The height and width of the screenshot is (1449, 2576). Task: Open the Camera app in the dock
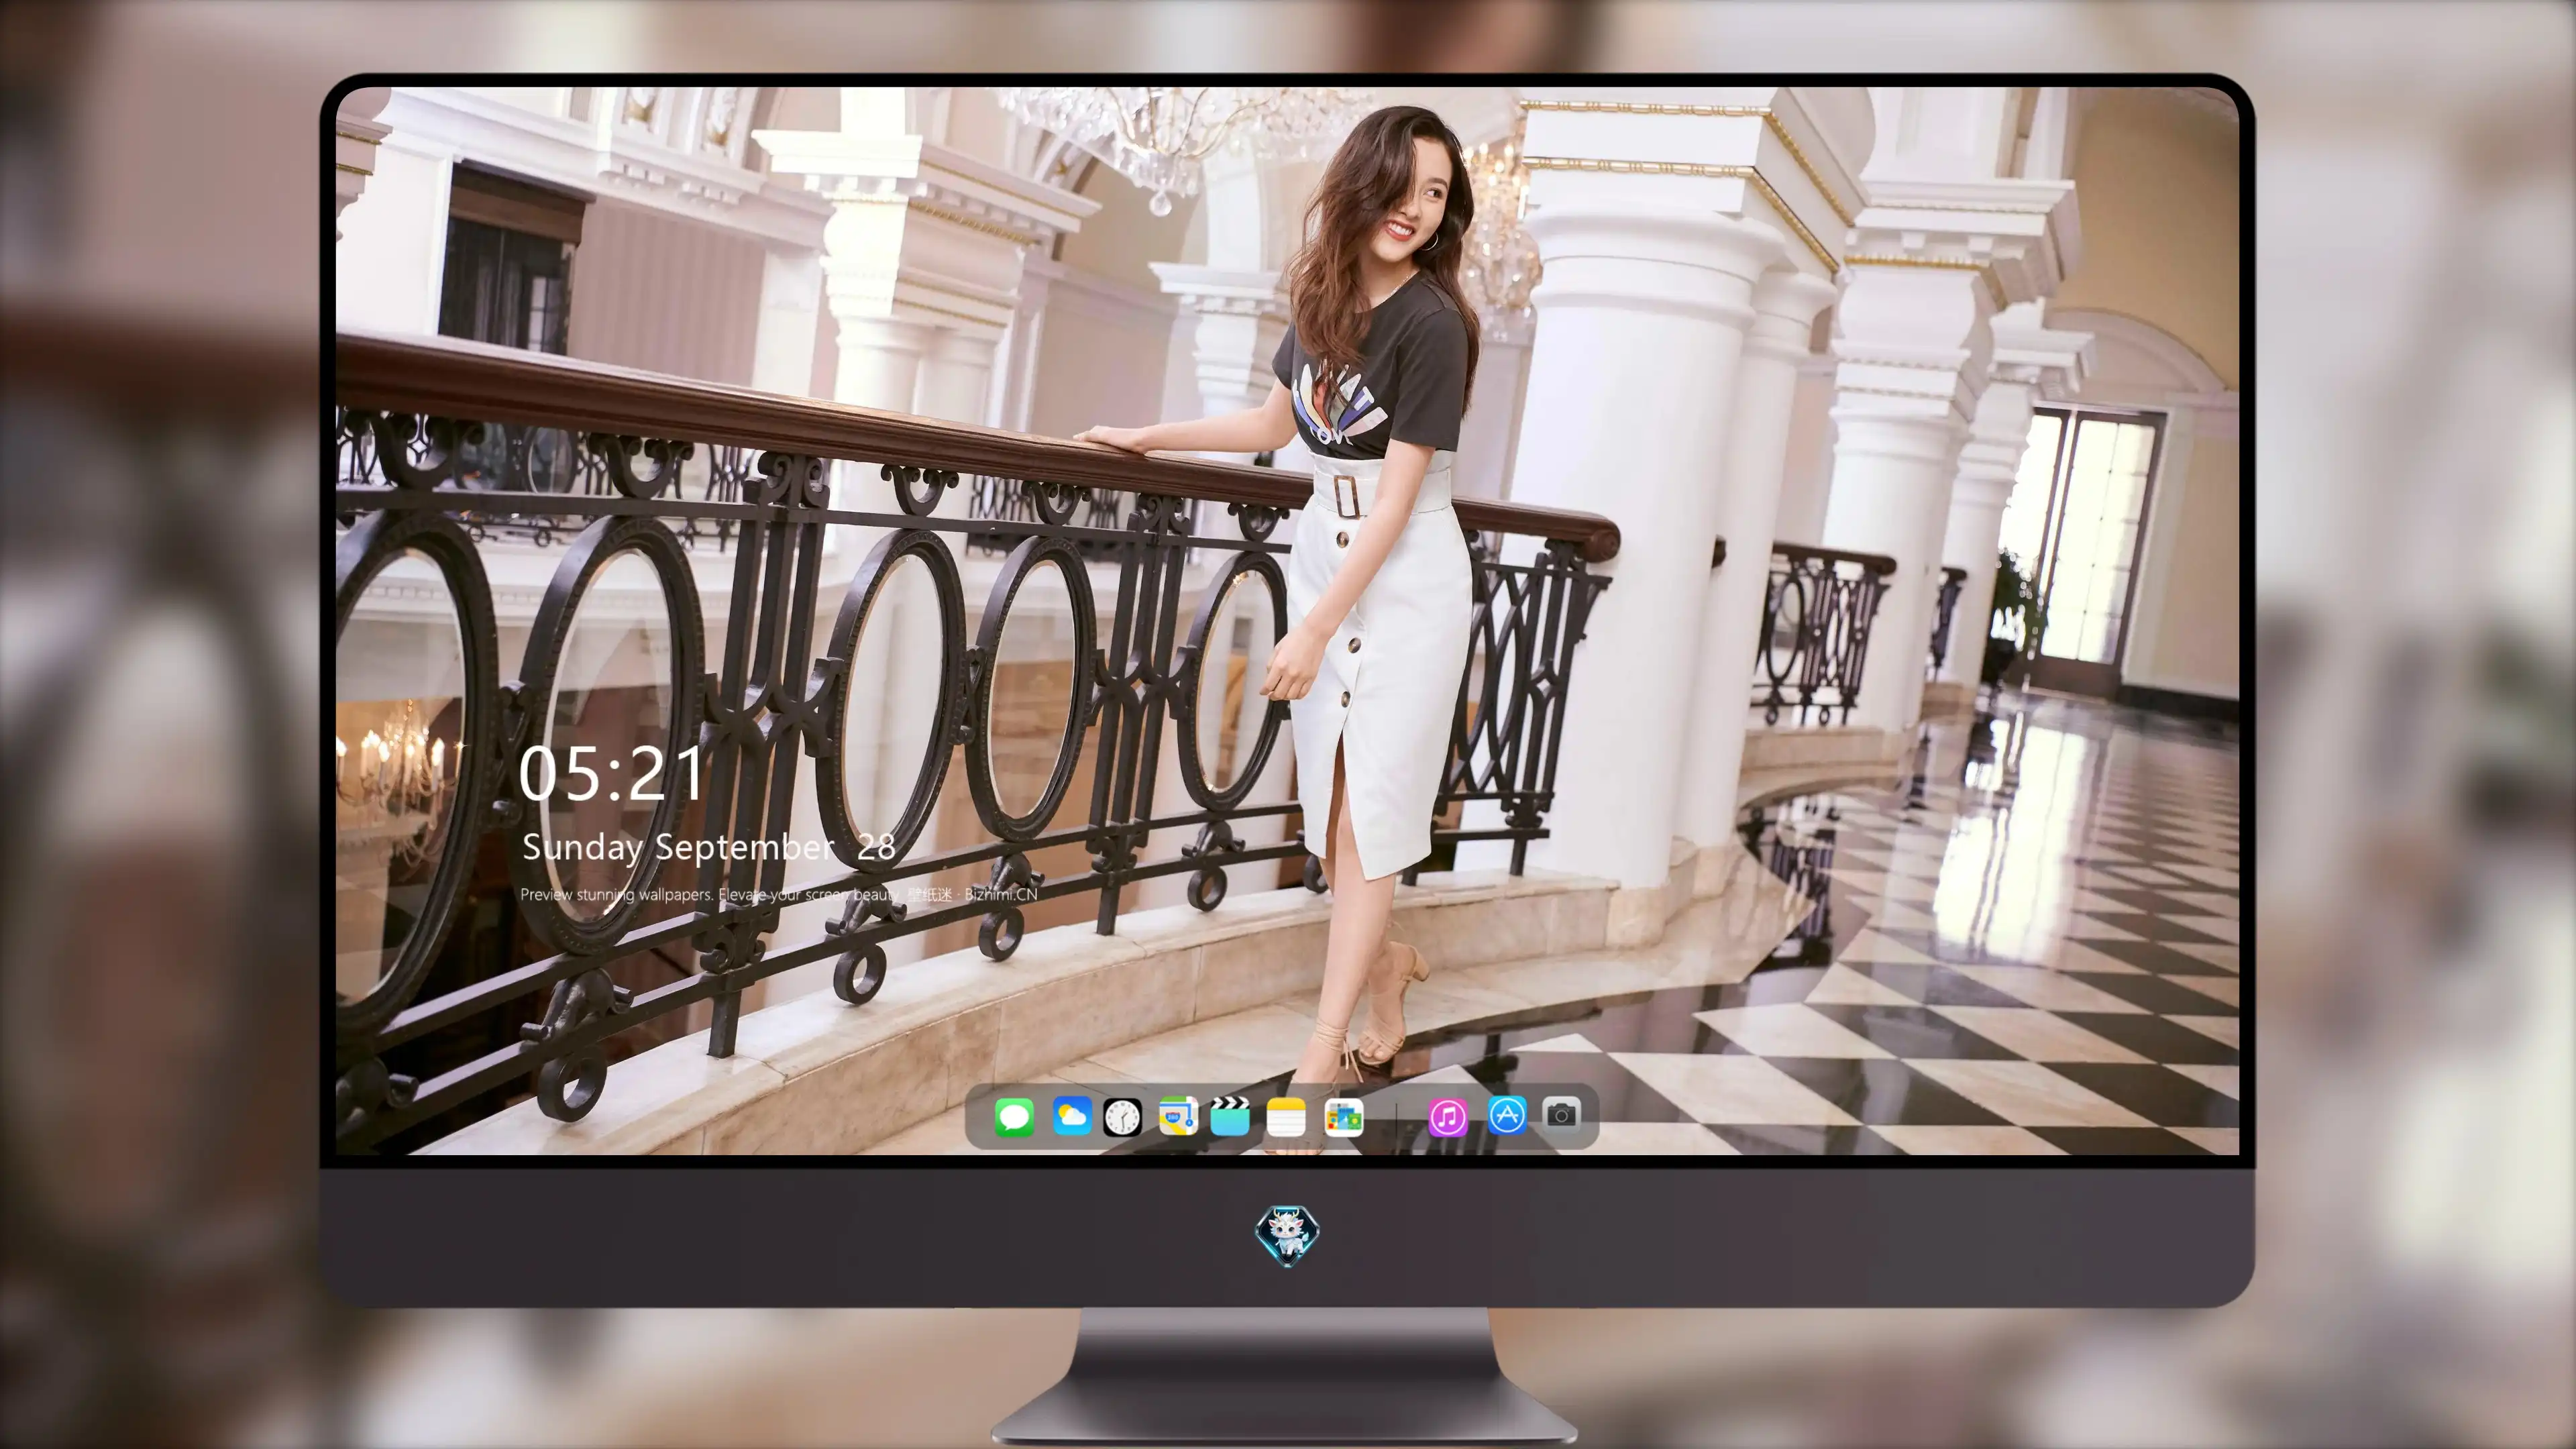point(1561,1114)
